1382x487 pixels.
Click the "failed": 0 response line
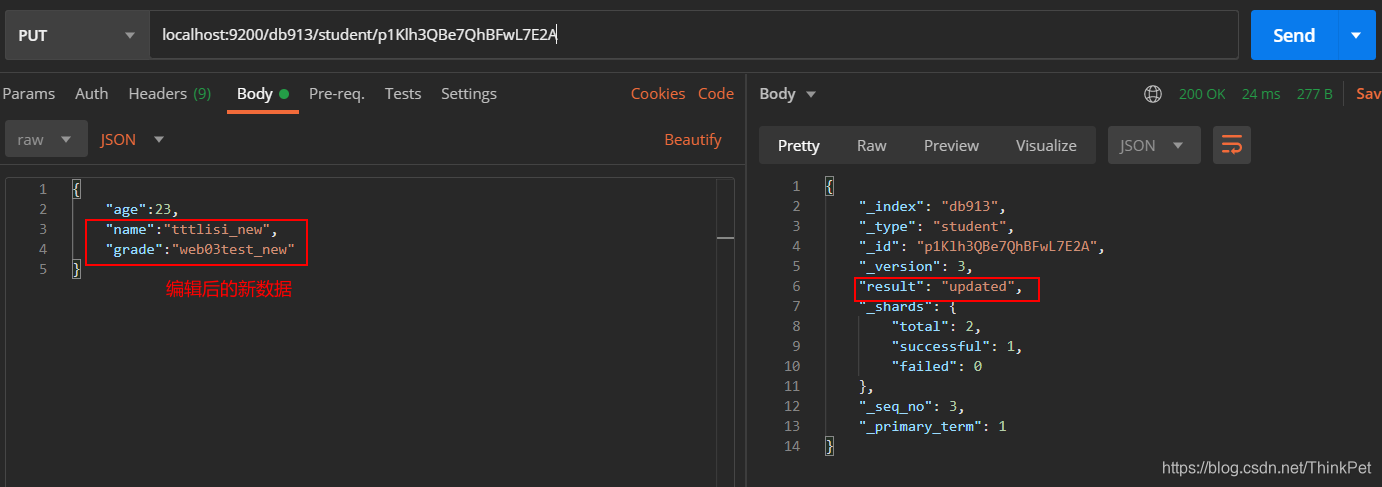point(937,366)
